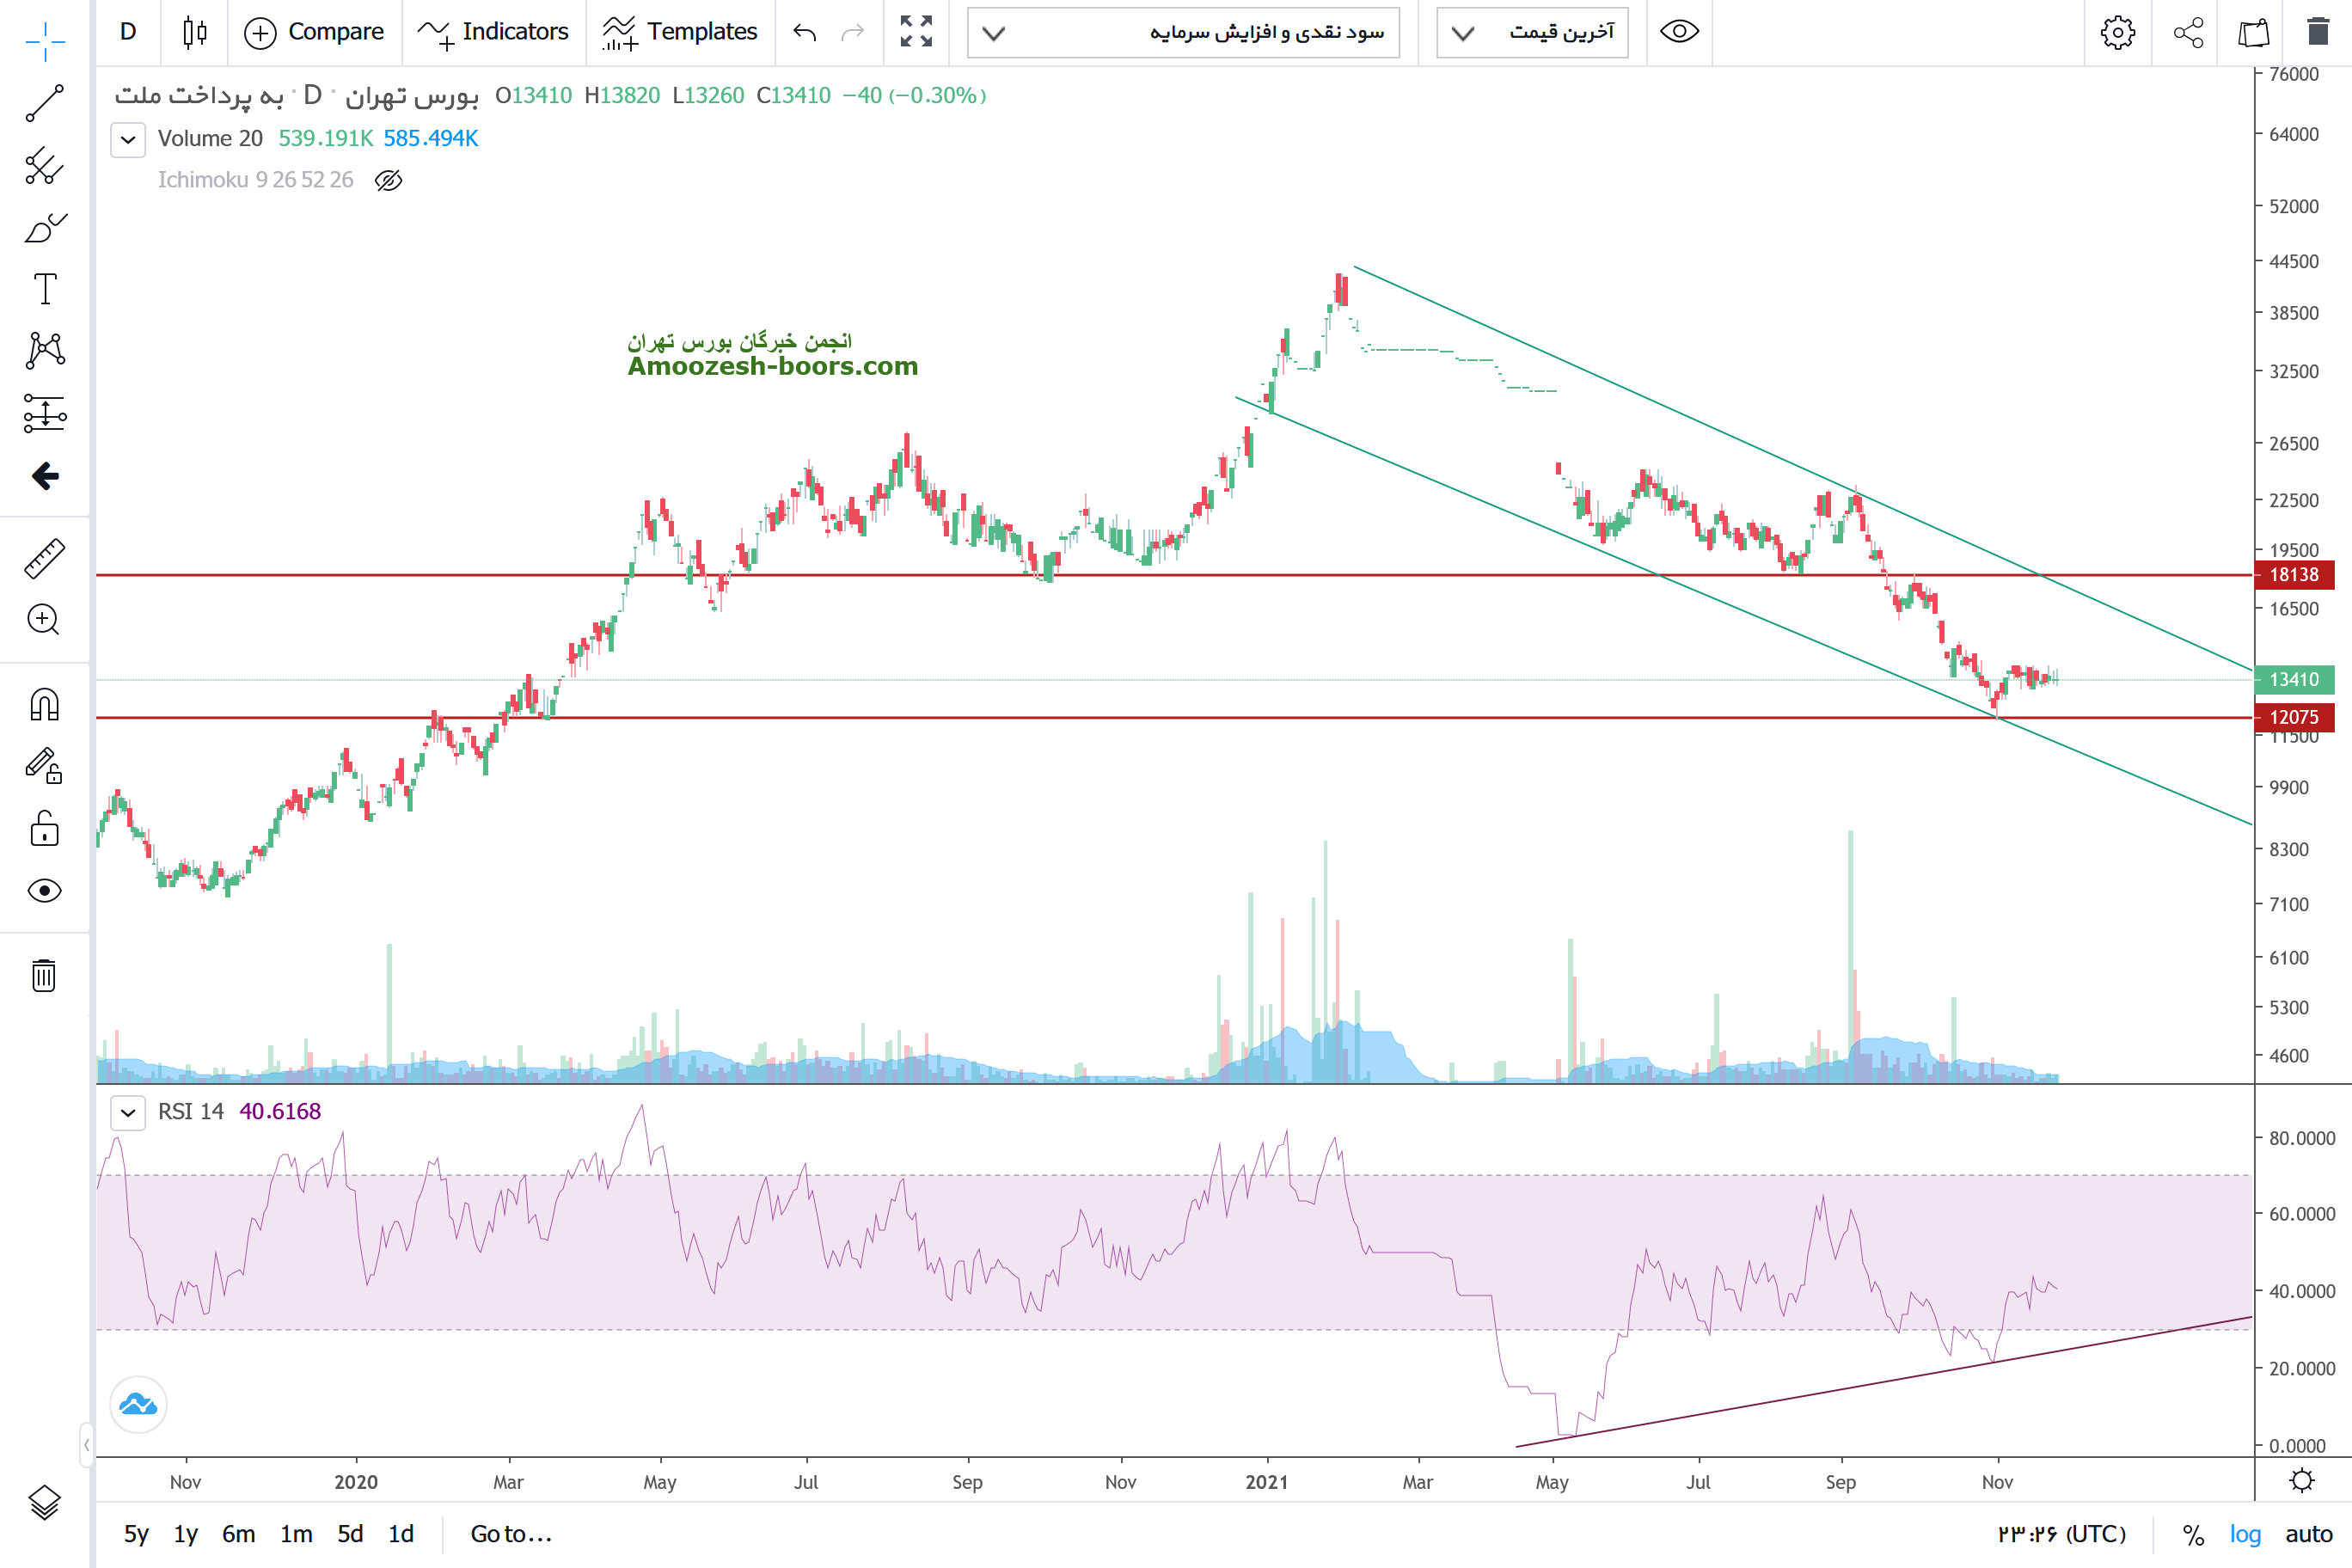Hide all drawings with sidebar eye
The height and width of the screenshot is (1568, 2352).
coord(44,890)
